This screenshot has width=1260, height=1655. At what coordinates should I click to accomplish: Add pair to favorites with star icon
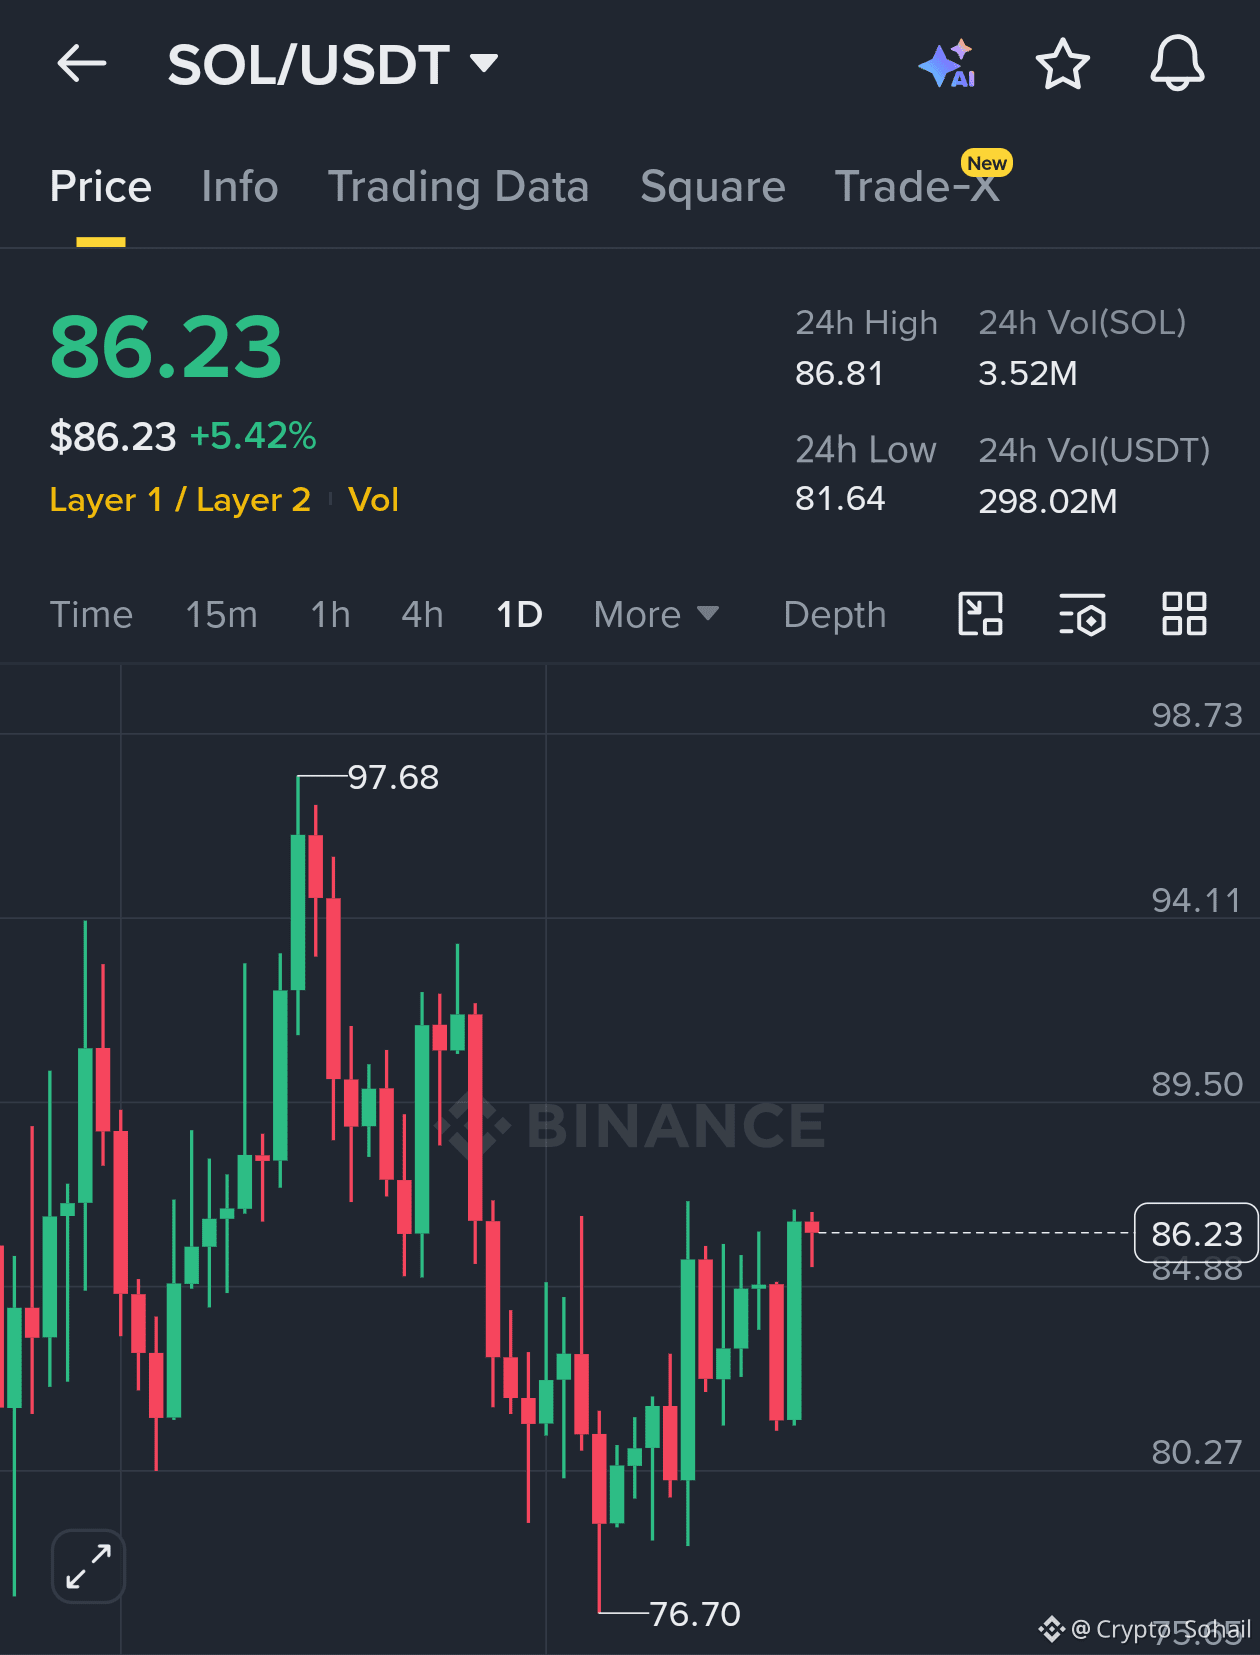click(1062, 64)
